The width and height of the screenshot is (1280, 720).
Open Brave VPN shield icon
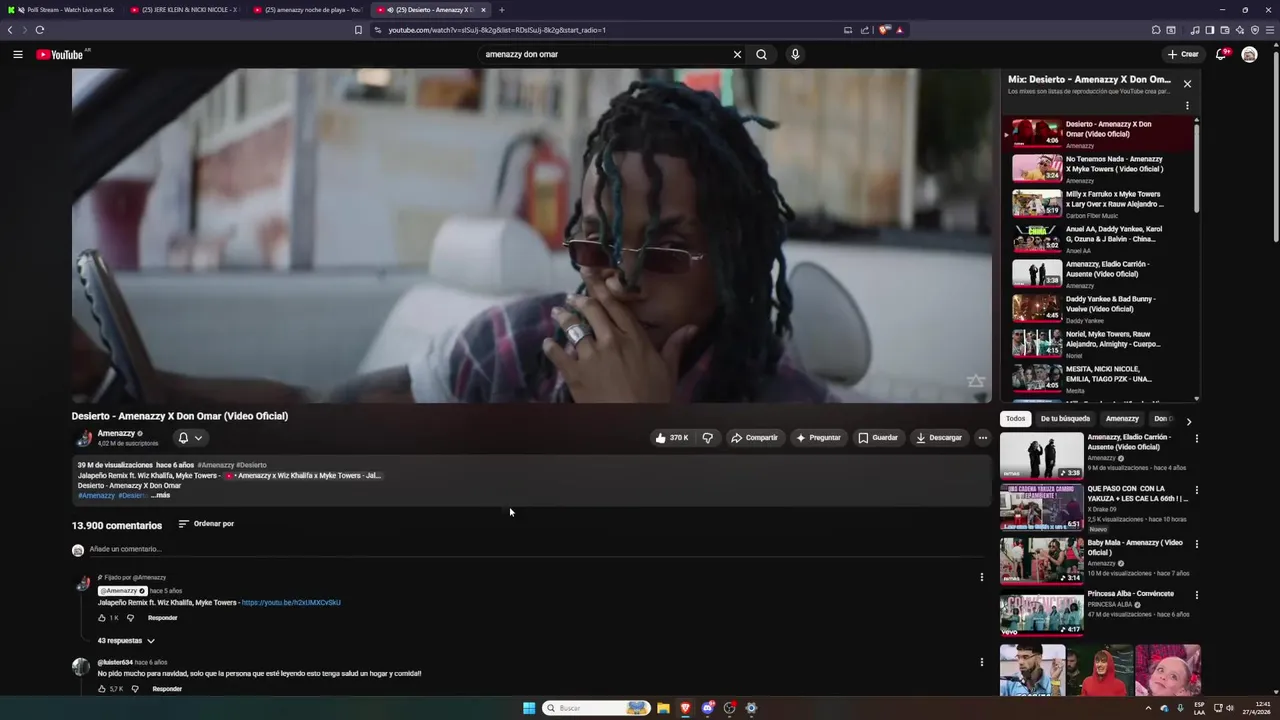(x=1255, y=30)
